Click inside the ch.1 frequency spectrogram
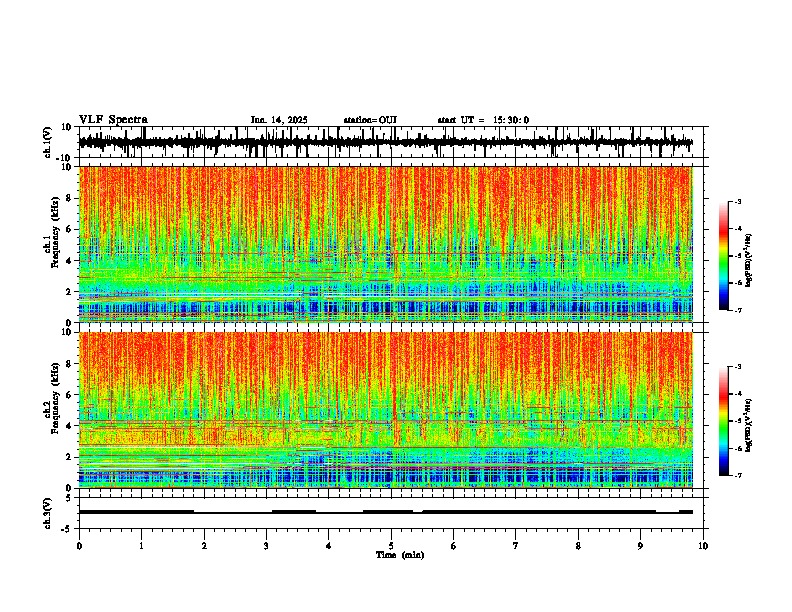The height and width of the screenshot is (612, 792). (386, 244)
